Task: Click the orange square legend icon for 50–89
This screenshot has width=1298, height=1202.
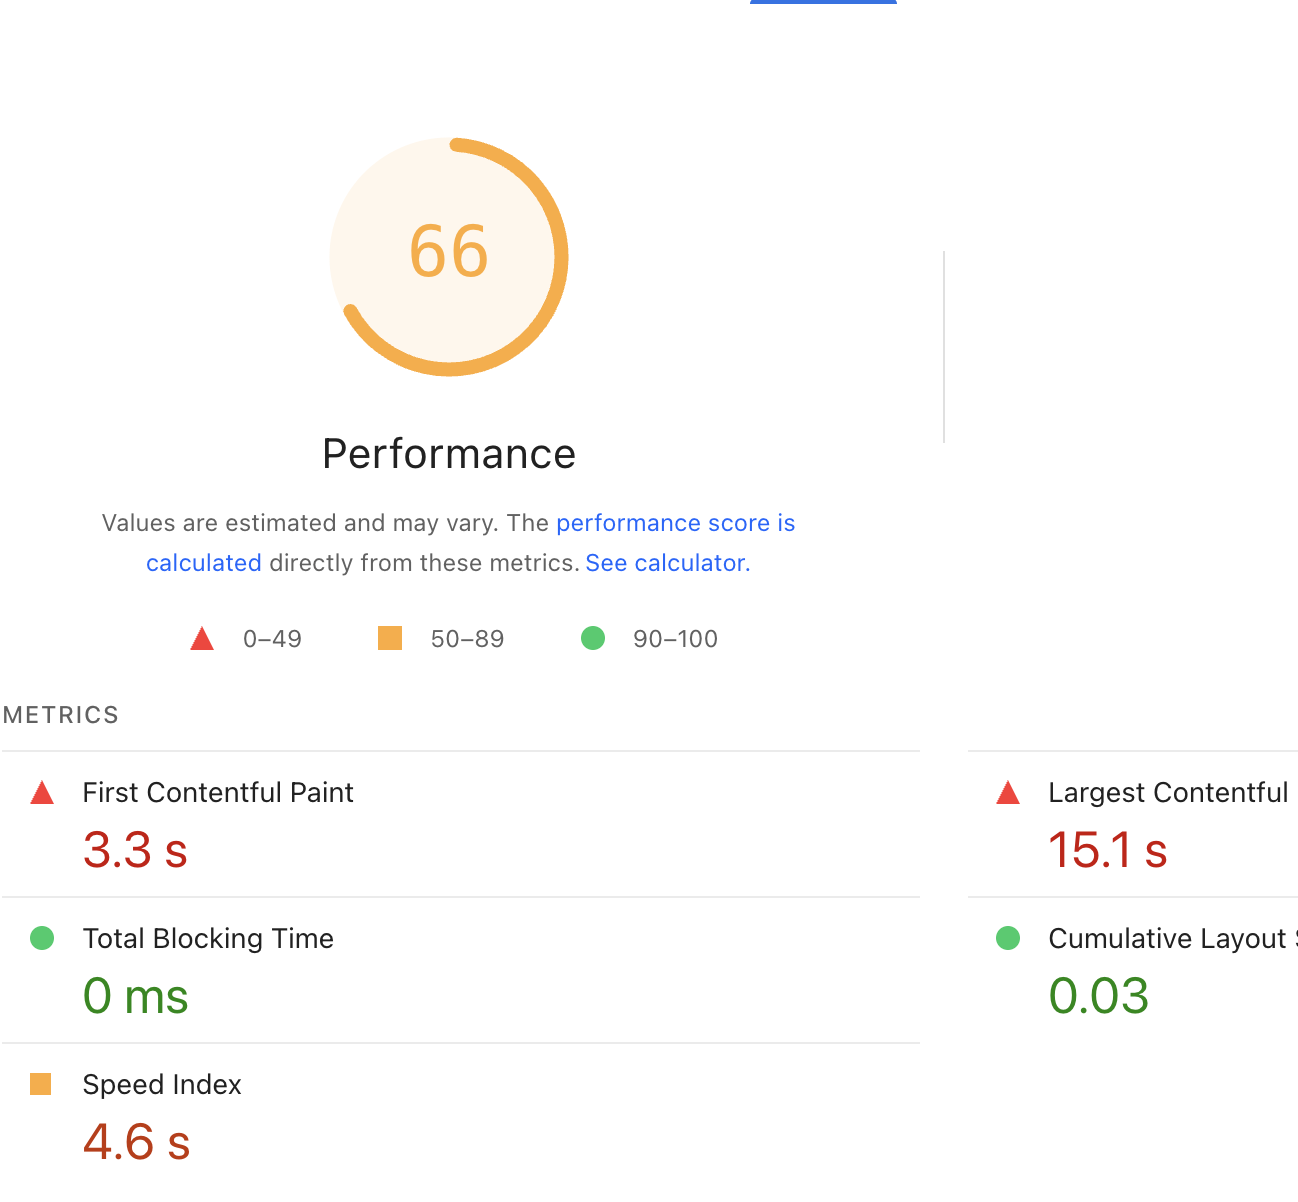Action: pos(390,638)
